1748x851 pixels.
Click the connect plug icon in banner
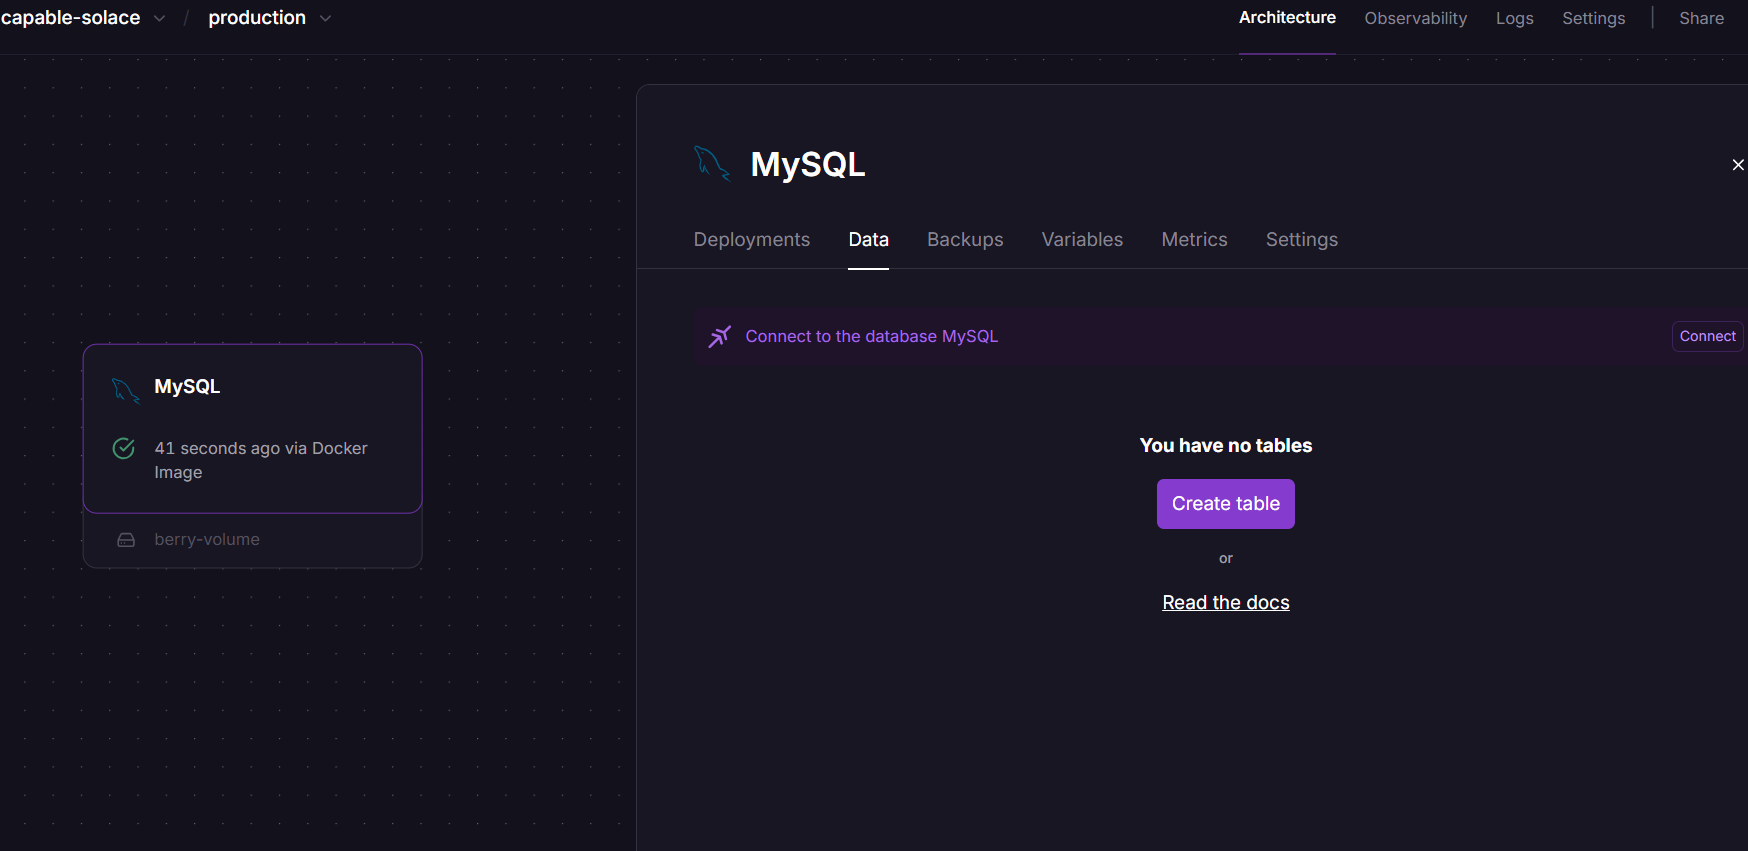720,337
